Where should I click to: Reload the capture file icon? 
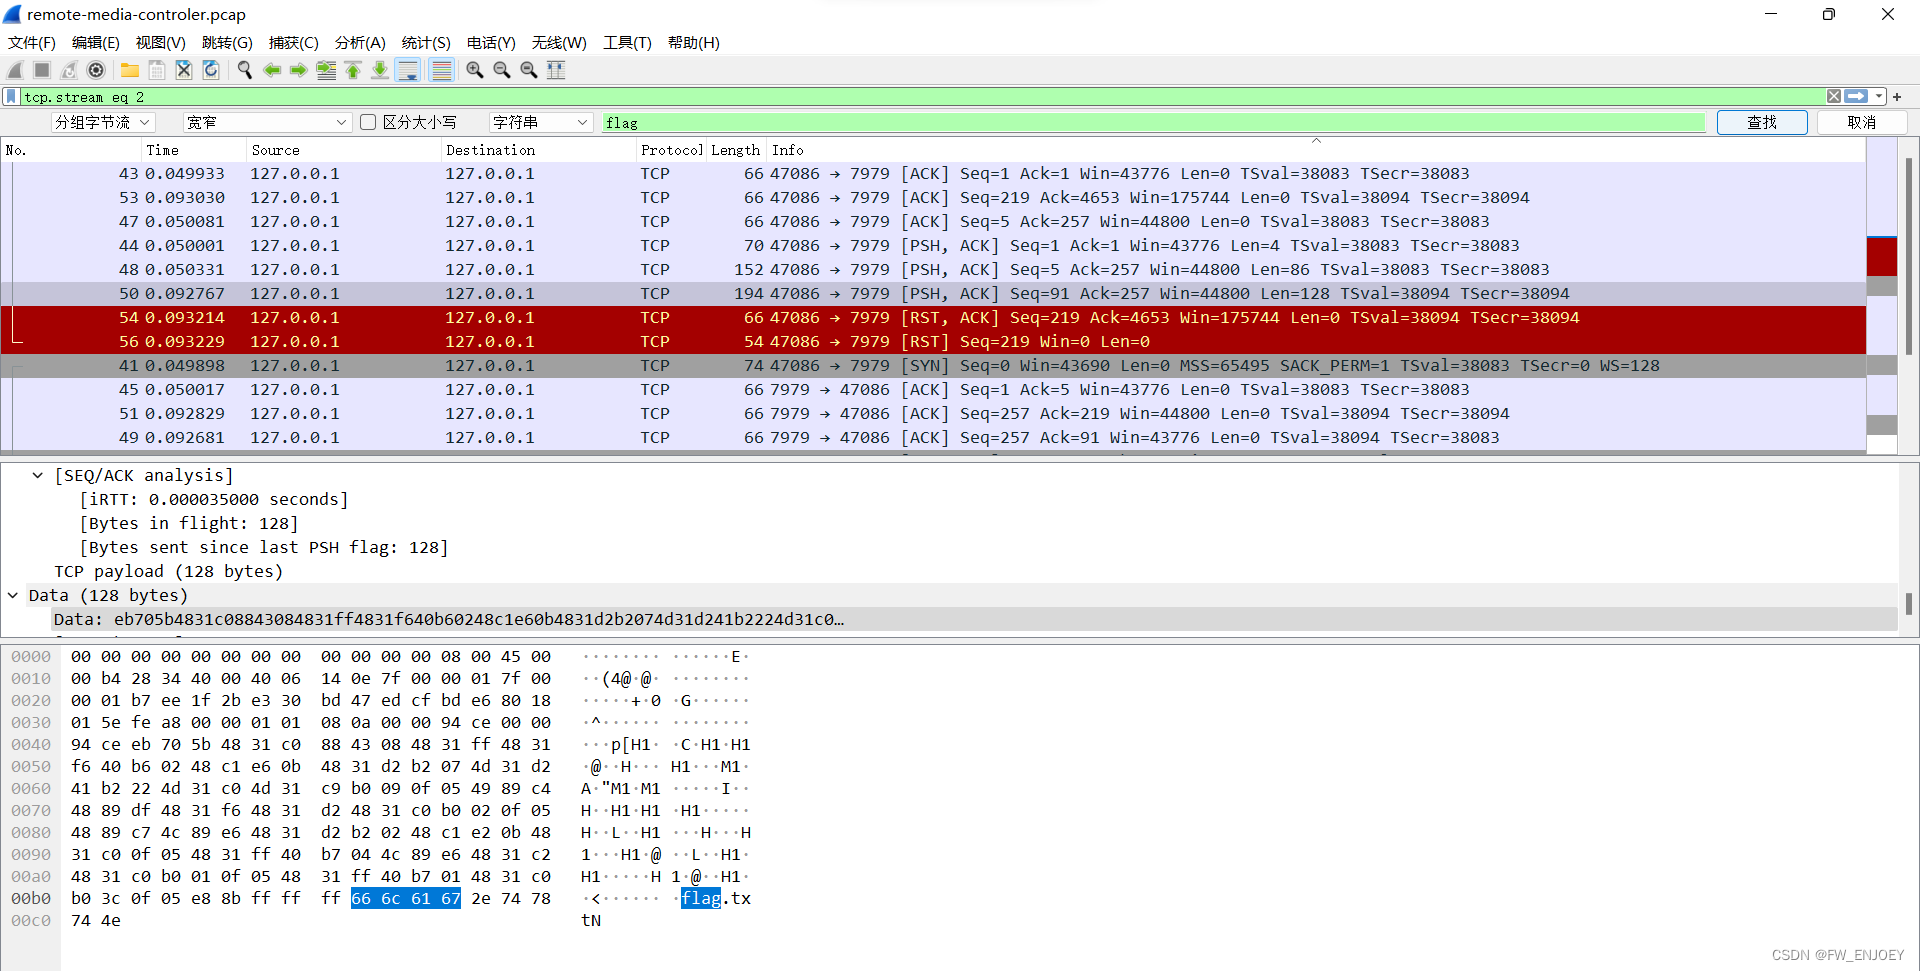tap(211, 70)
